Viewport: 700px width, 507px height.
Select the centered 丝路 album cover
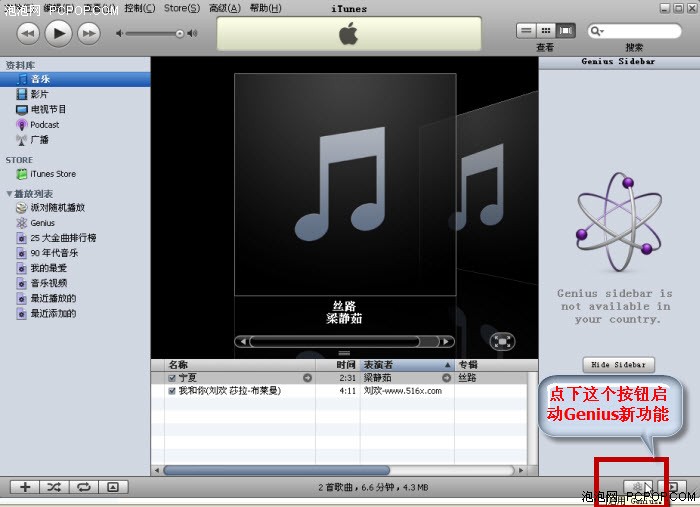click(345, 184)
